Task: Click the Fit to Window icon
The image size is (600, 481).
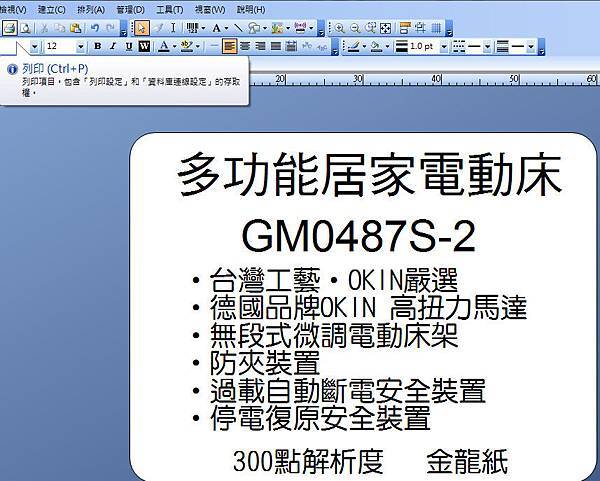Action: coord(385,28)
